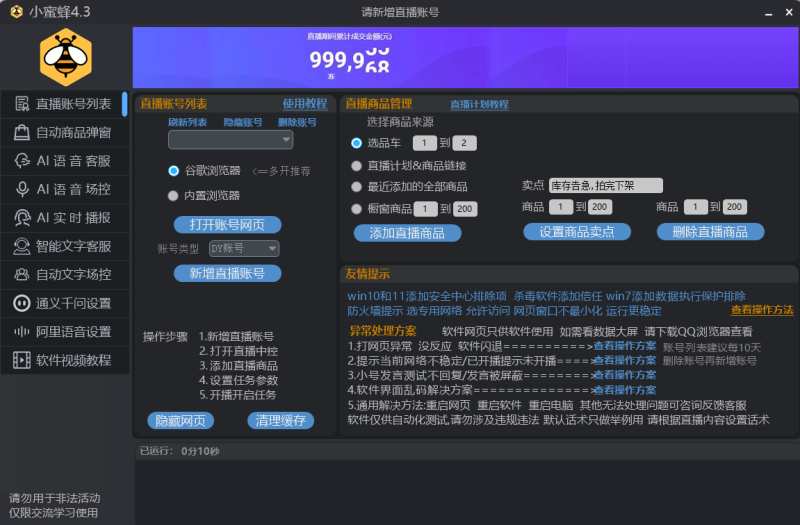Click 商品 start field above 设置商品卖点
800x525 pixels.
(561, 207)
